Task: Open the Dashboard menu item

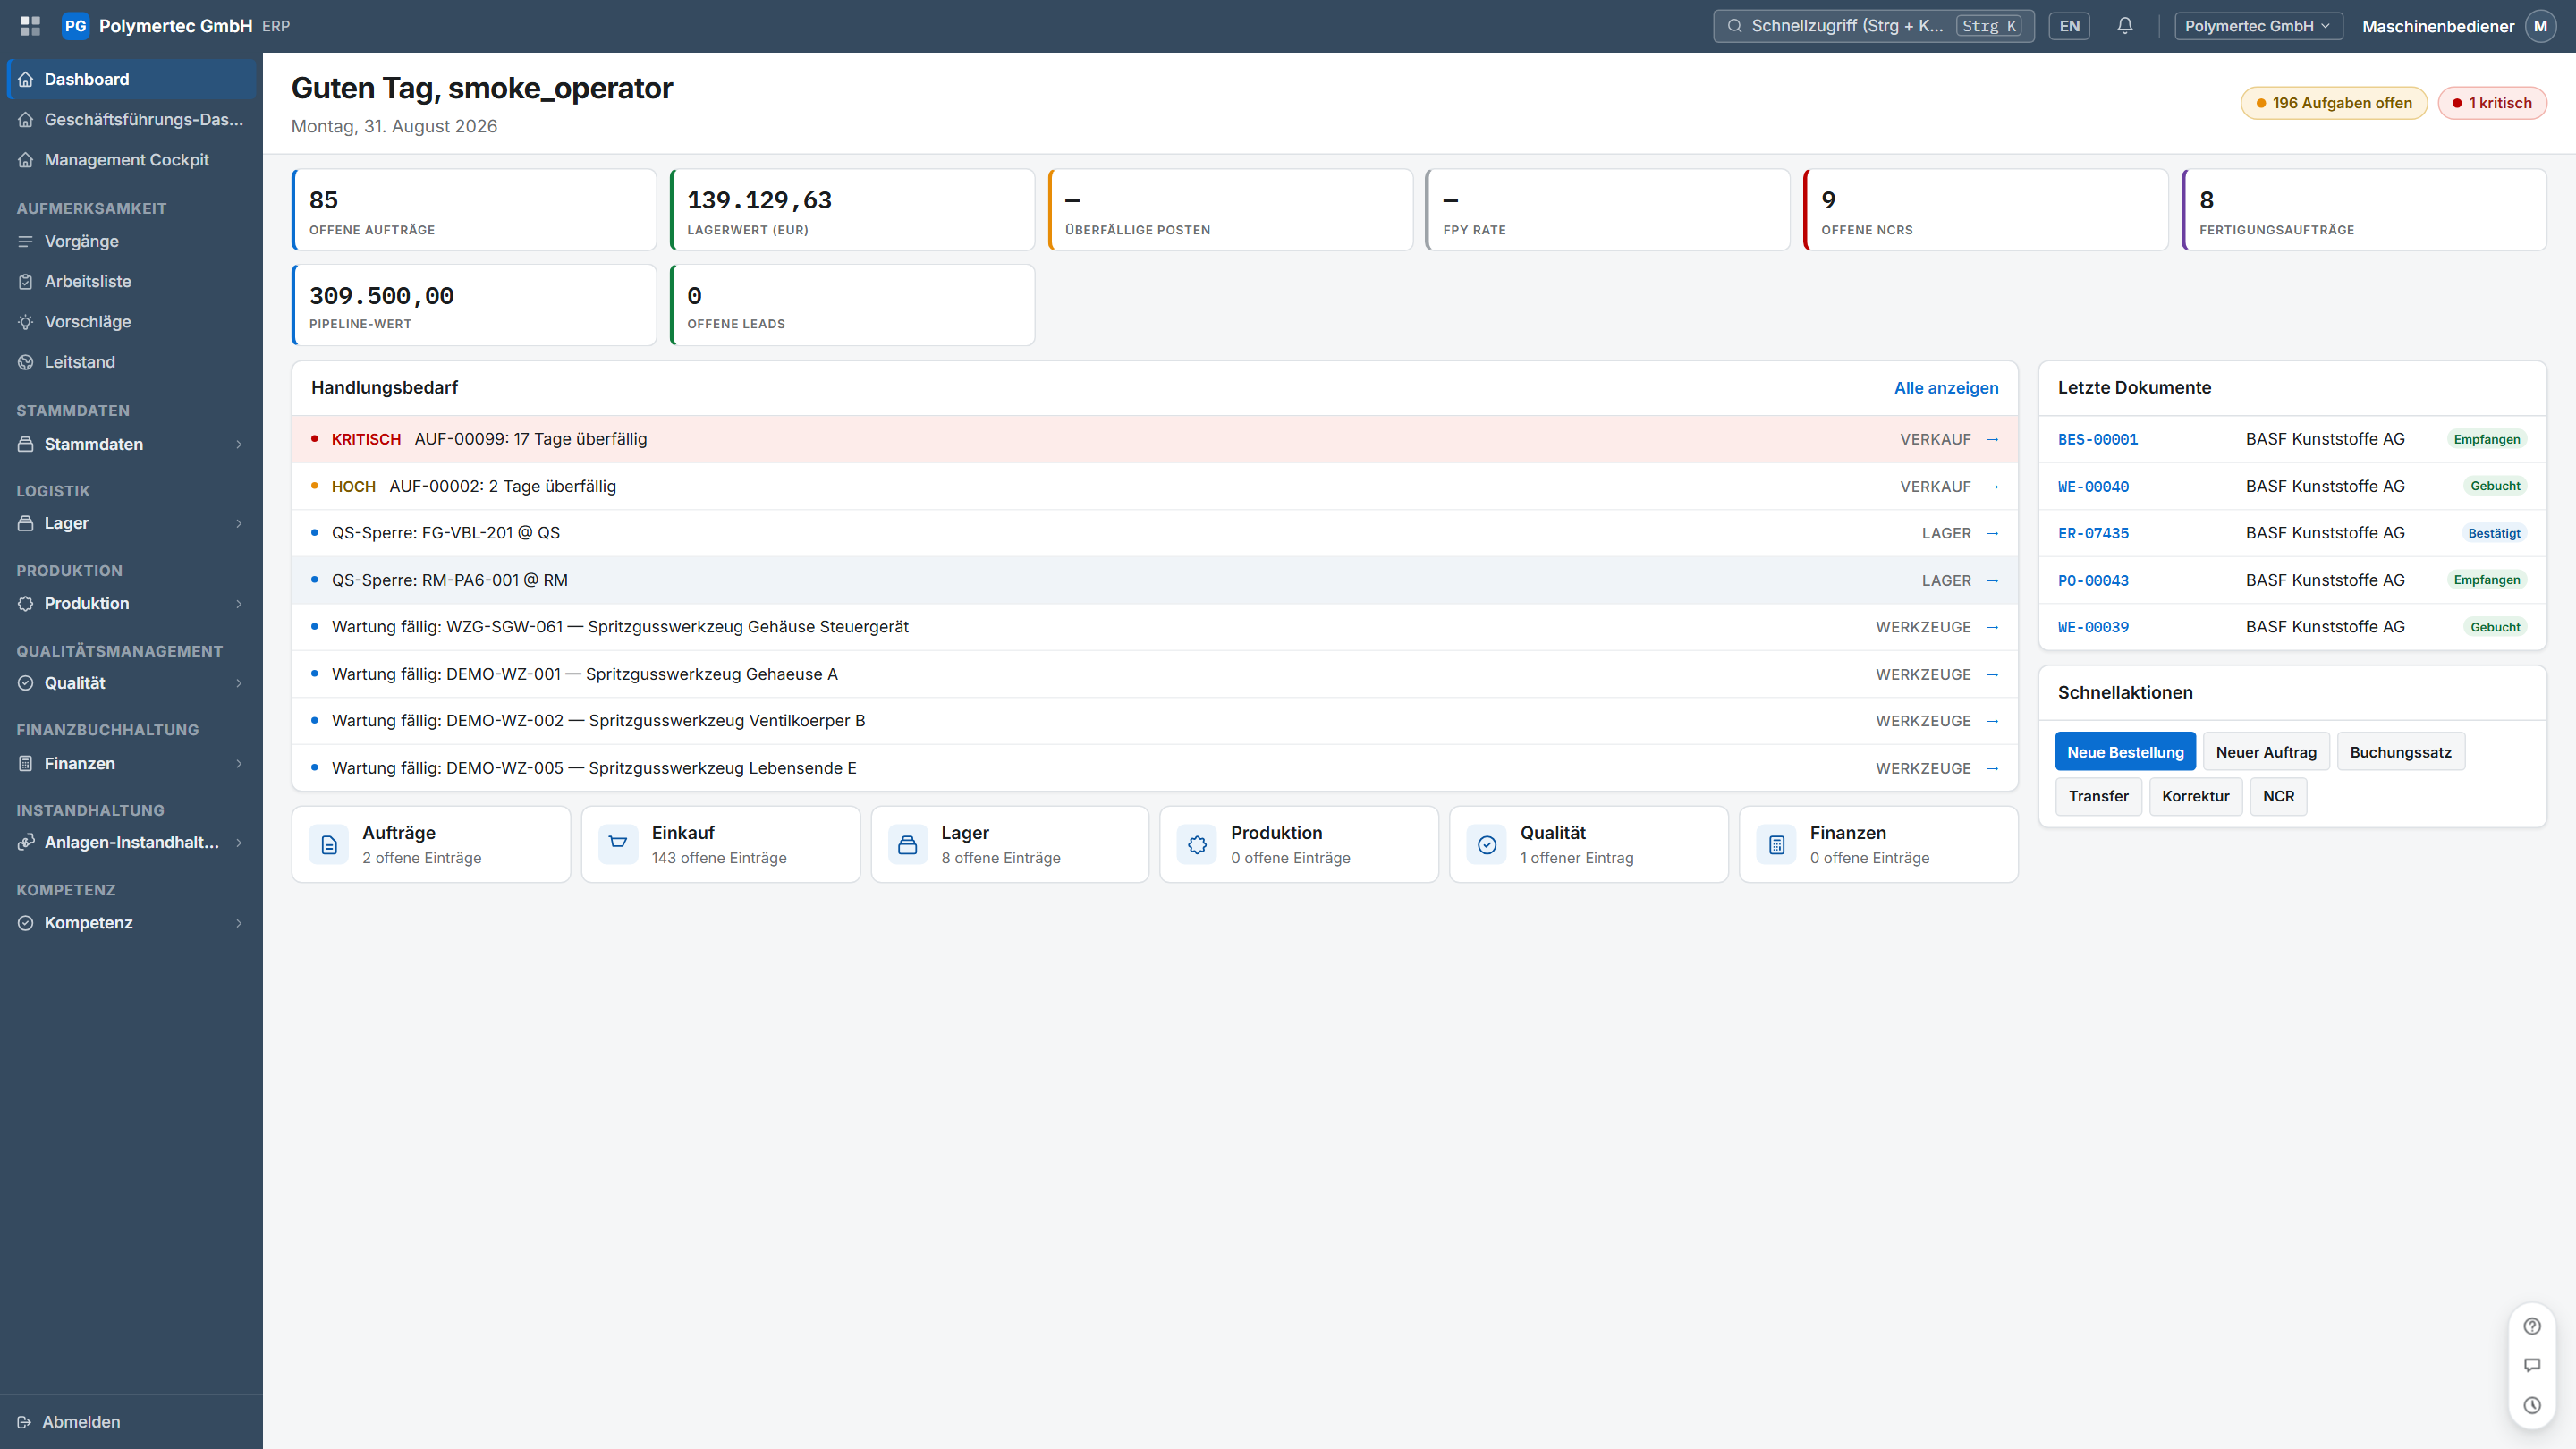Action: 131,79
